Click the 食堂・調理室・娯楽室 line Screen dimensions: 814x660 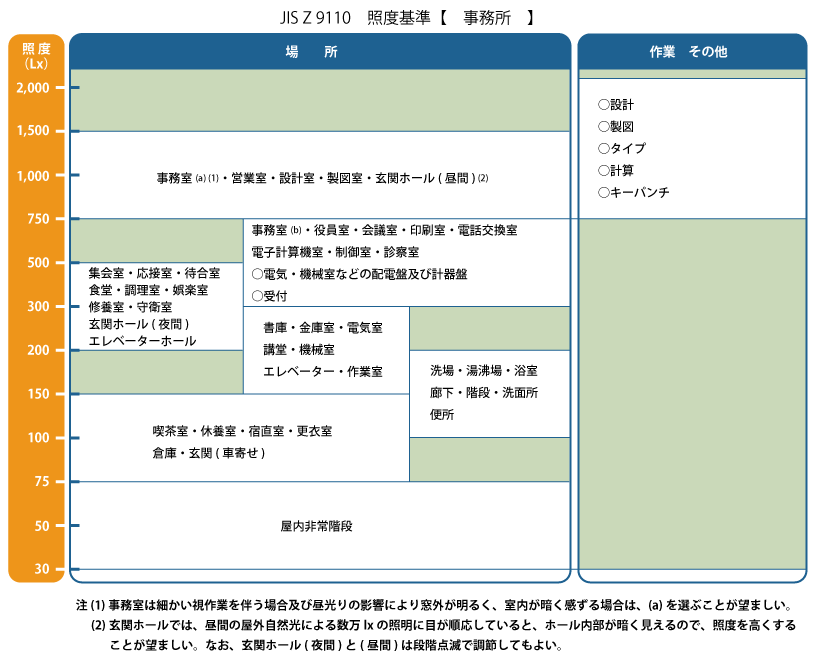(x=148, y=290)
